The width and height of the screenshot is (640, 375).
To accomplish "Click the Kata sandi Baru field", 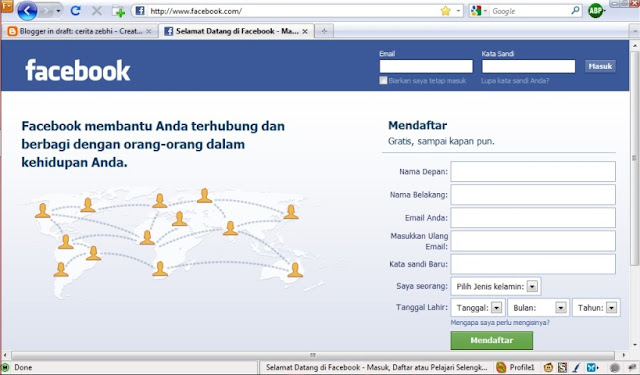I will 533,264.
